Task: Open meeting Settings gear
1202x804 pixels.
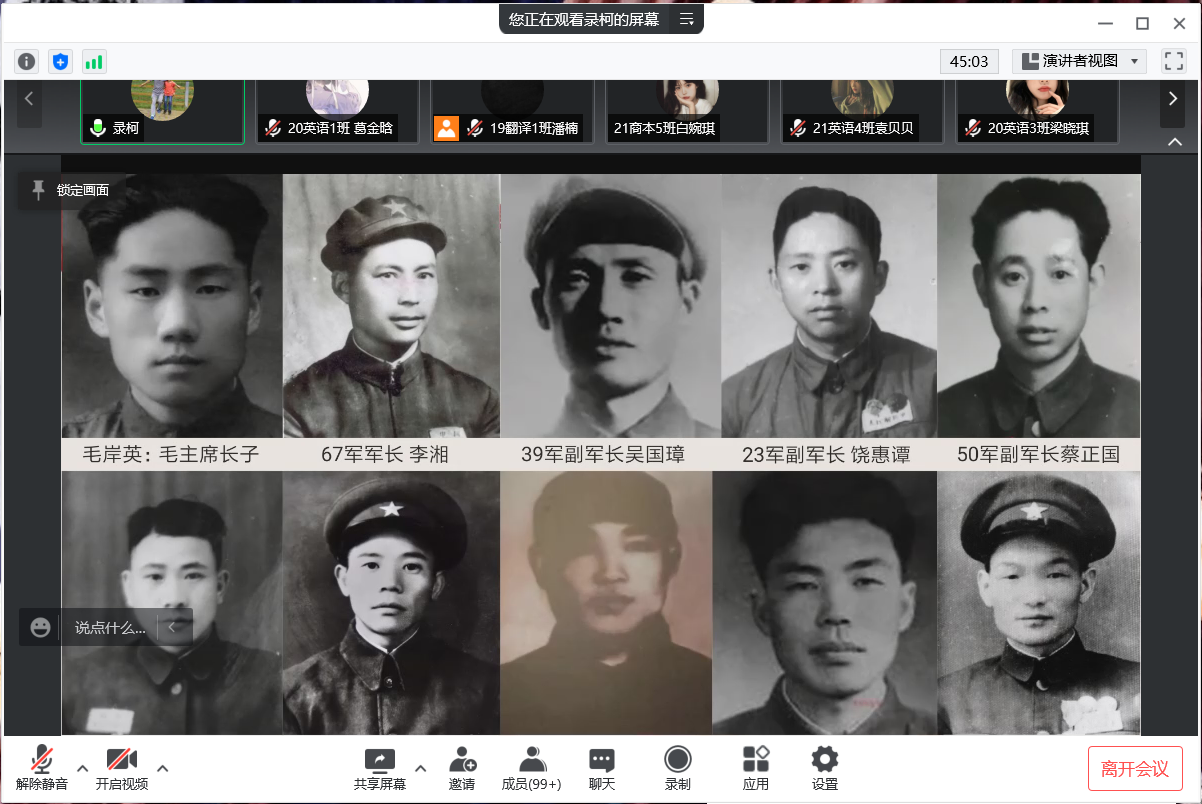Action: (824, 768)
